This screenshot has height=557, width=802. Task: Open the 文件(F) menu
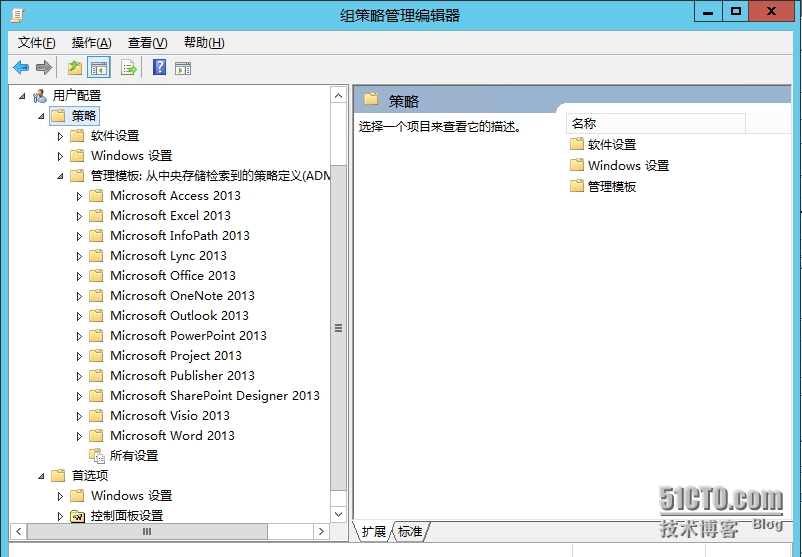(36, 43)
